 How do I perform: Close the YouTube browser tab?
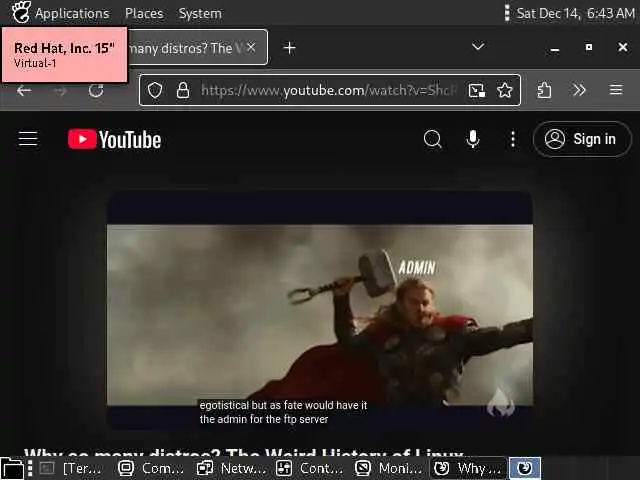[251, 48]
